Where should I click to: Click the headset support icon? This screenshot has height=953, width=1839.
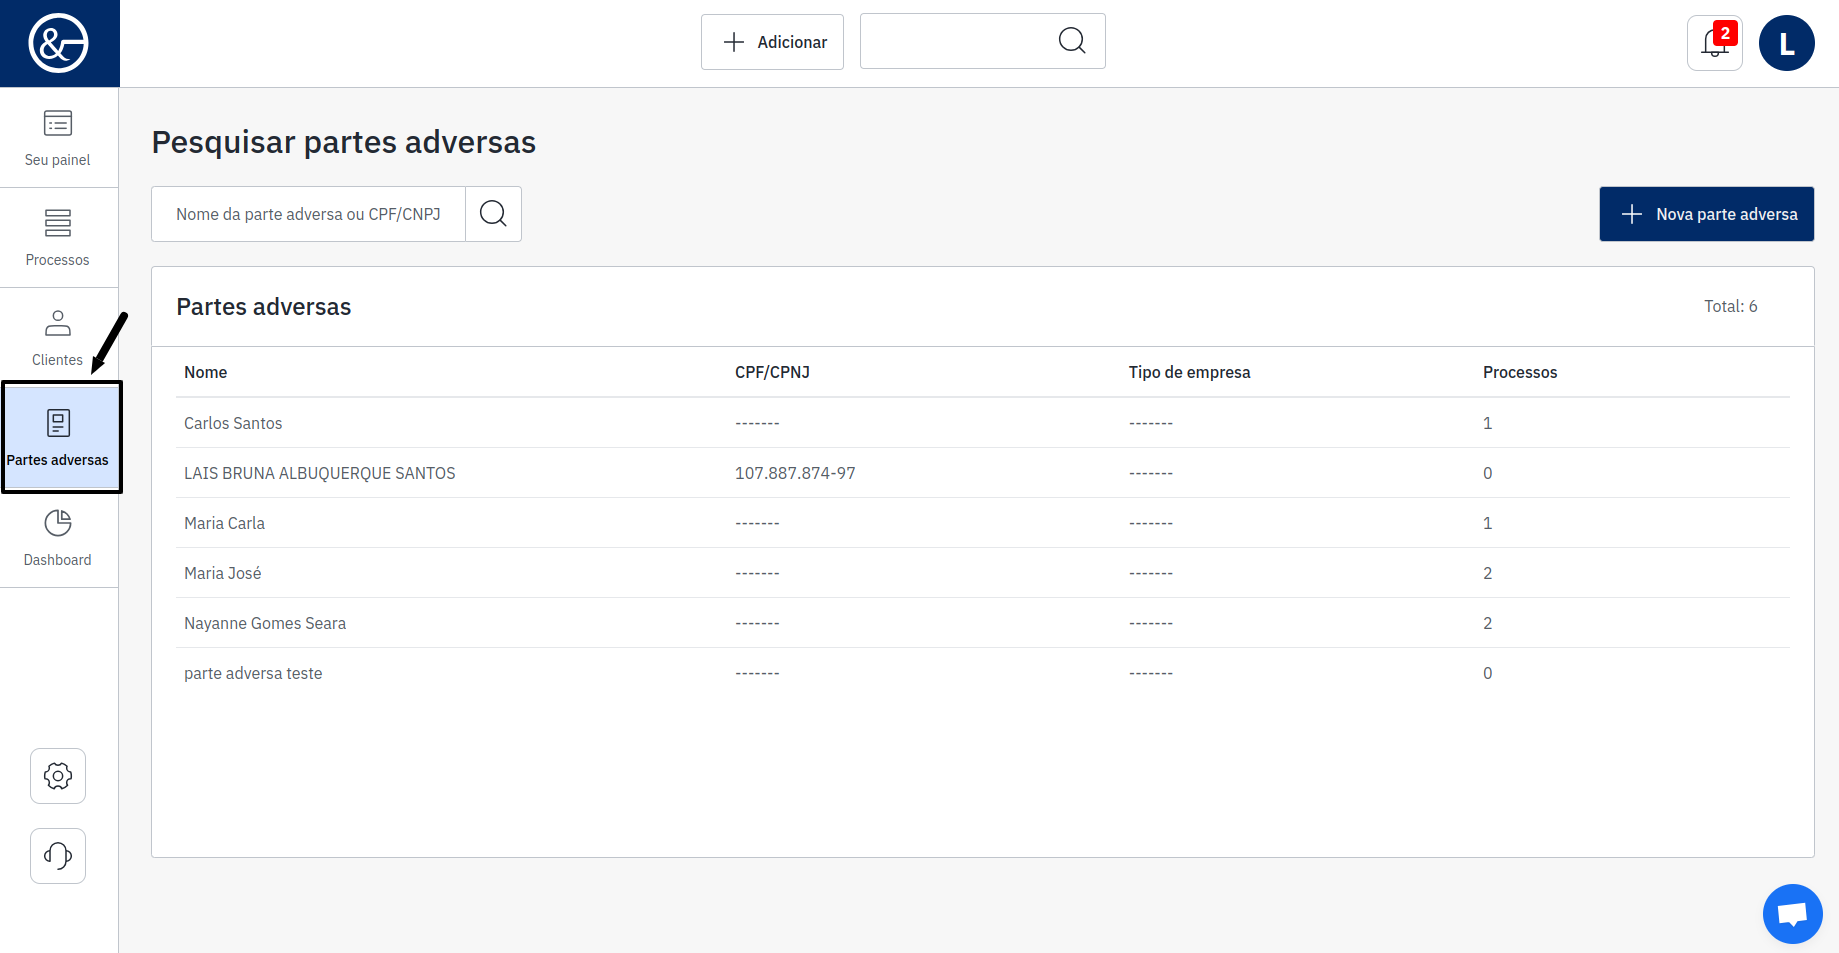pyautogui.click(x=58, y=856)
